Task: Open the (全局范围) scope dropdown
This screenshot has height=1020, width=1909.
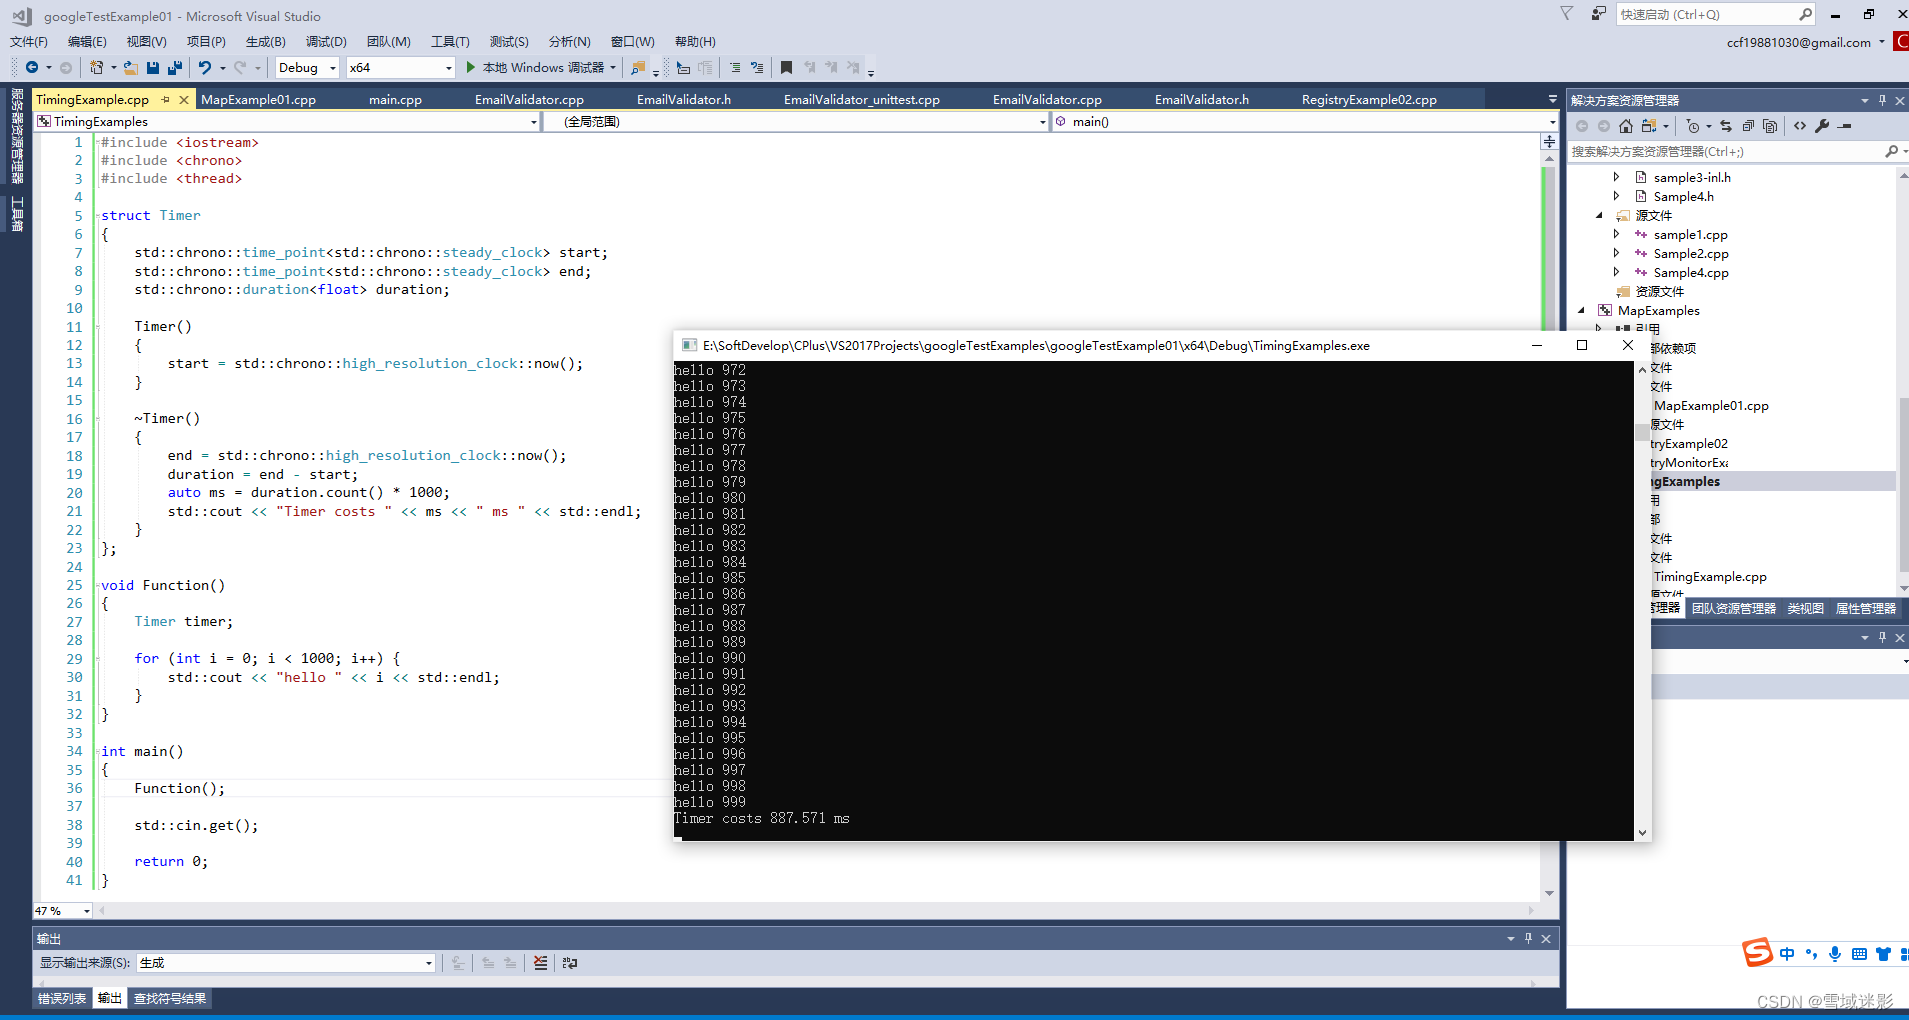Action: point(796,121)
